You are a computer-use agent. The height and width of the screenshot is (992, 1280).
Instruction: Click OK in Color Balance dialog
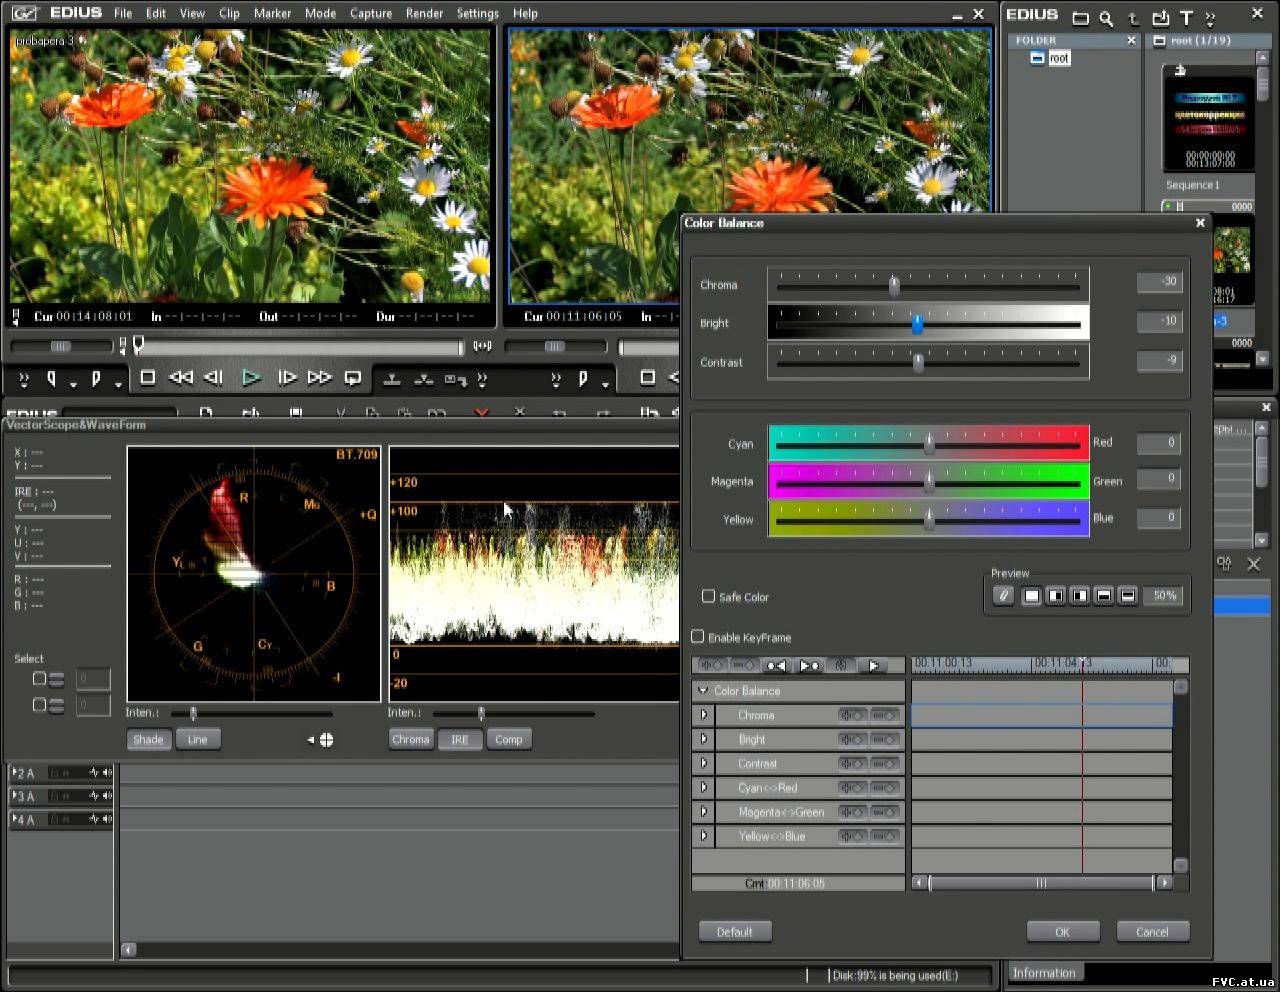pos(1063,932)
